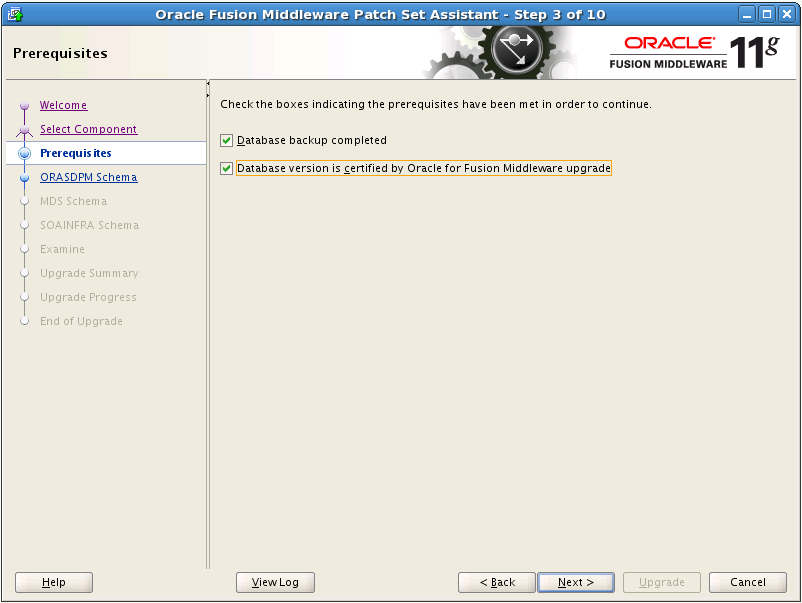
Task: Open the Help button
Action: 54,583
